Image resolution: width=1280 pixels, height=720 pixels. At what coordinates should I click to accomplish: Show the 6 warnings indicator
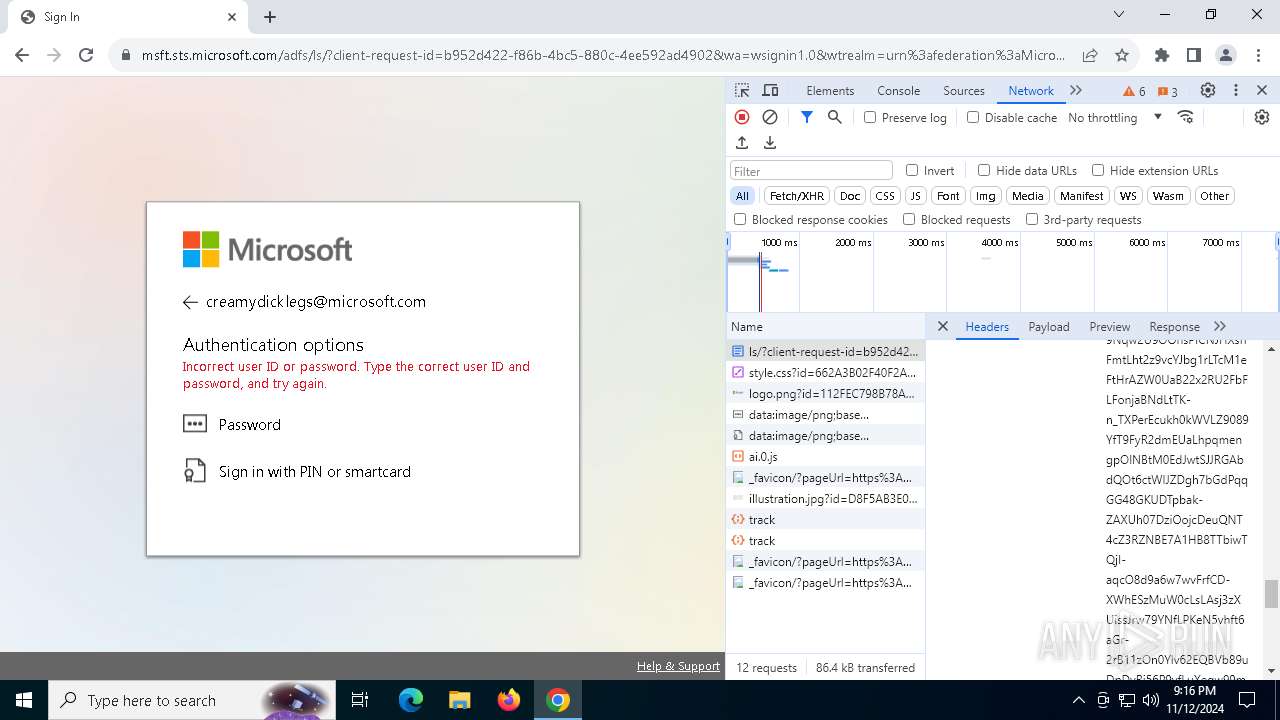tap(1135, 91)
